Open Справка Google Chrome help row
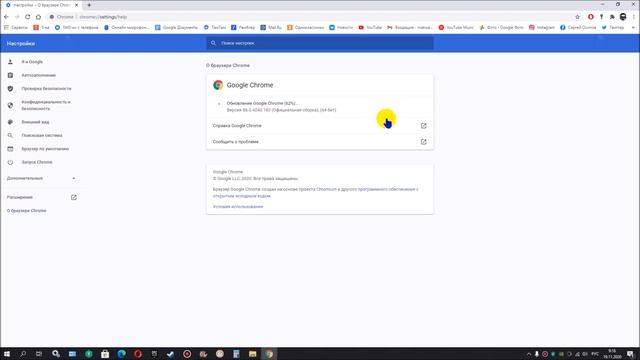Viewport: 640px width, 360px height. click(320, 126)
